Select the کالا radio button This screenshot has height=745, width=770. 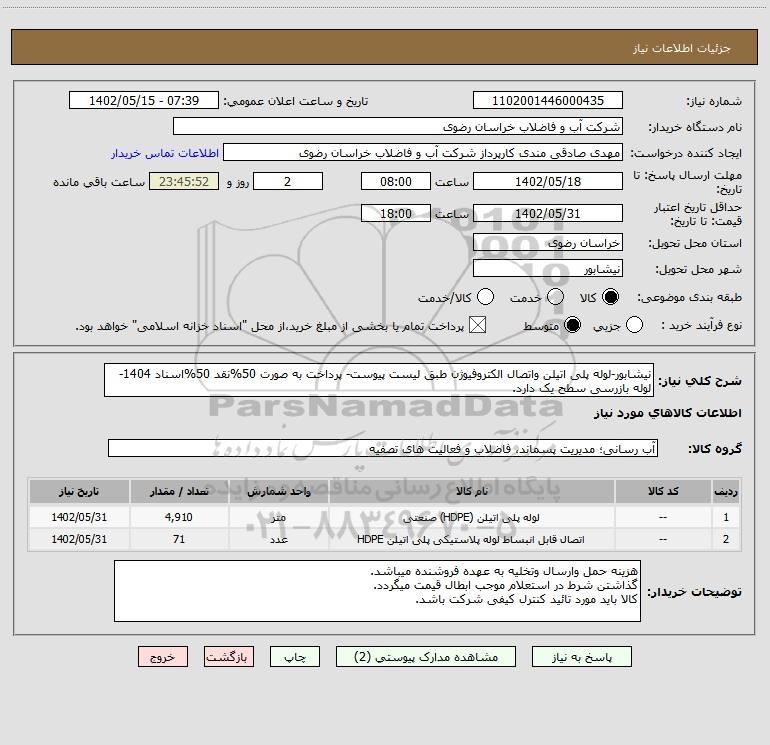[610, 297]
